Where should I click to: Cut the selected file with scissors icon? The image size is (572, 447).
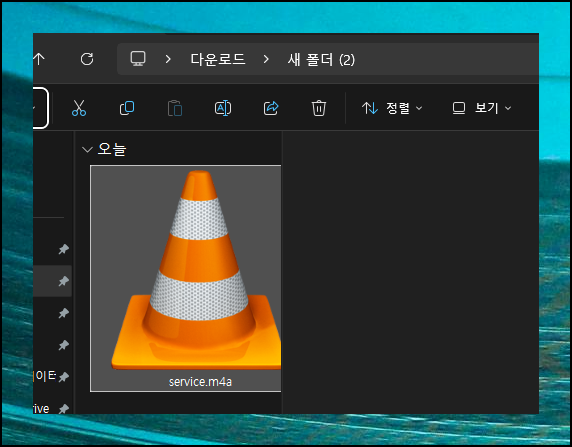click(79, 108)
